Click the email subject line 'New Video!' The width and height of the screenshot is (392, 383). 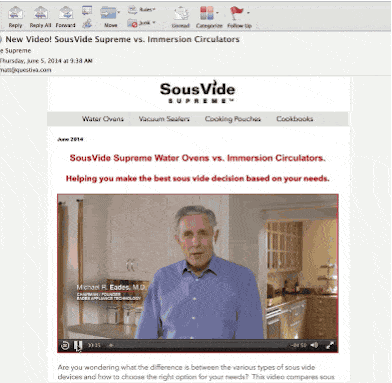122,39
